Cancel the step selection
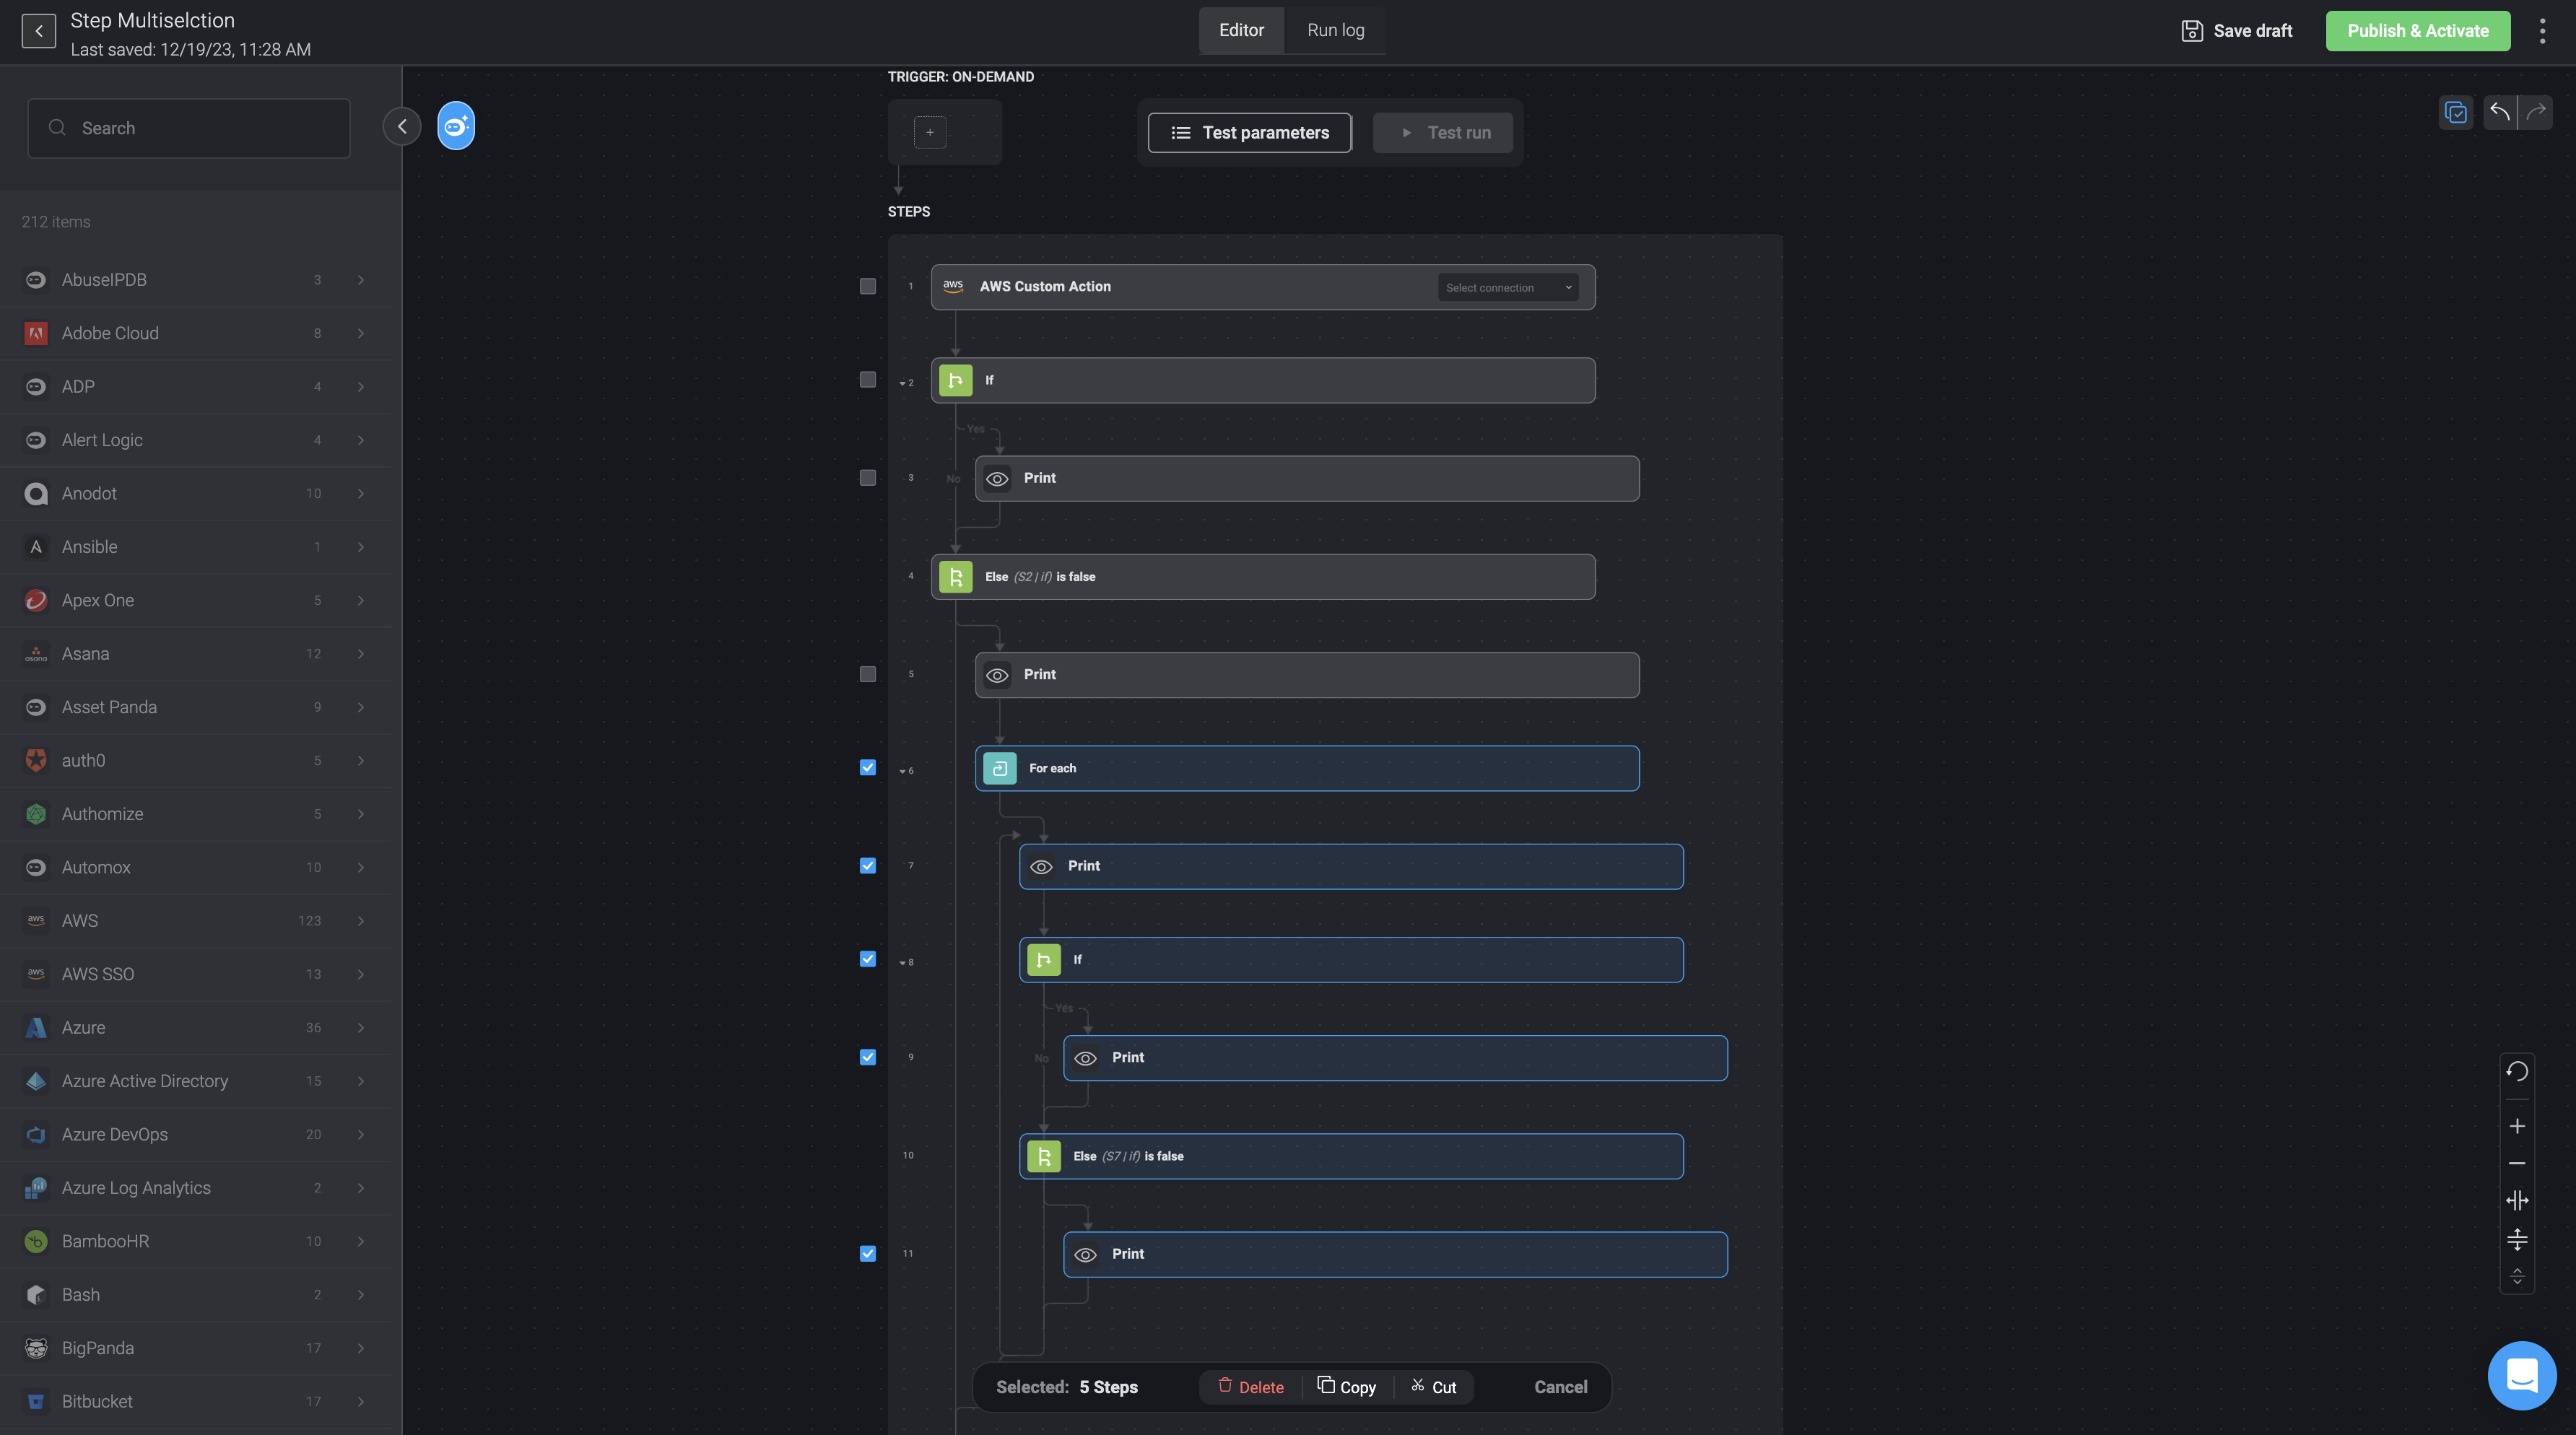2576x1435 pixels. [x=1560, y=1387]
